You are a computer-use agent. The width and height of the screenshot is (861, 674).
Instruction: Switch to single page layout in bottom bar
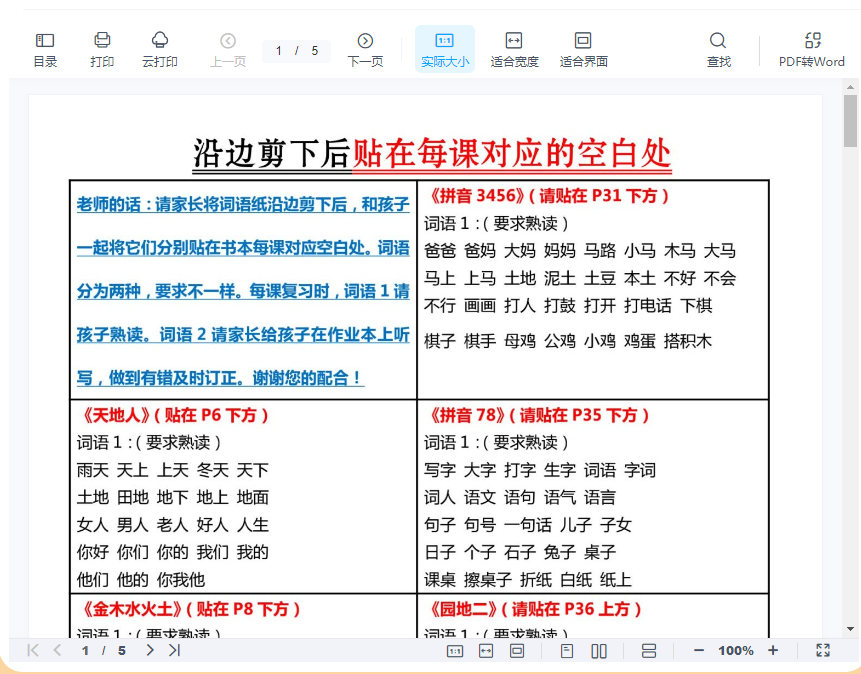[x=567, y=651]
